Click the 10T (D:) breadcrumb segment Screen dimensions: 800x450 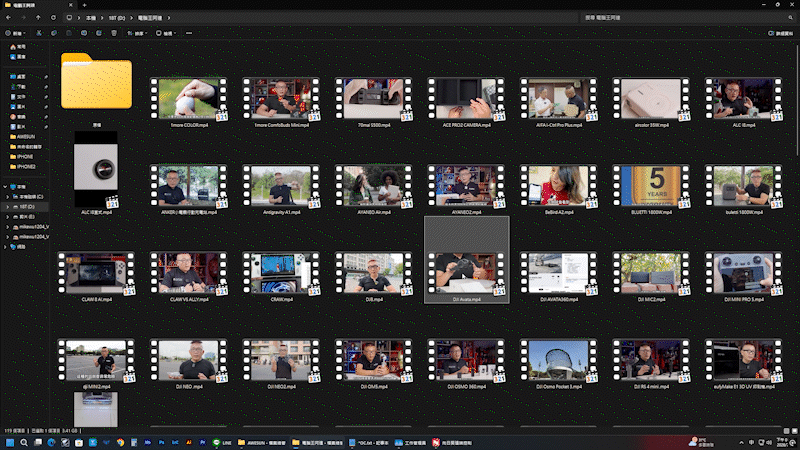(116, 18)
